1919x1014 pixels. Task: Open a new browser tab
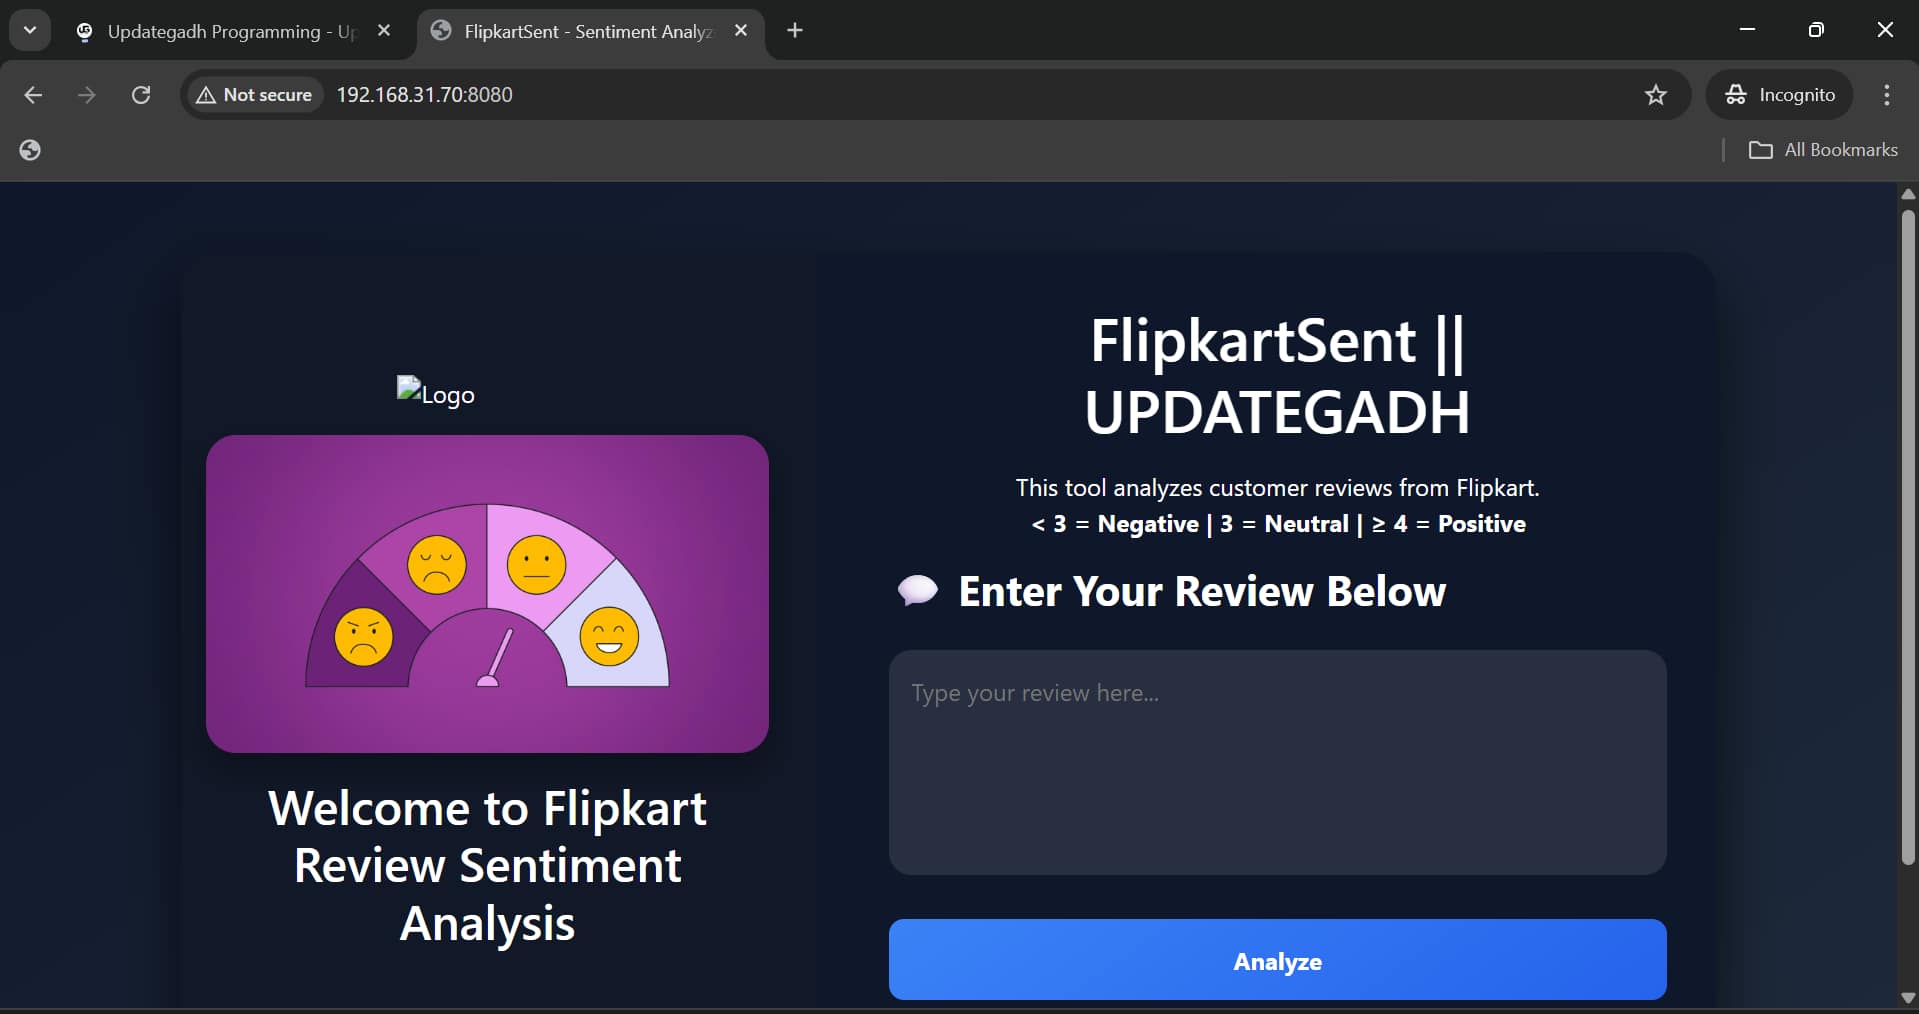795,31
